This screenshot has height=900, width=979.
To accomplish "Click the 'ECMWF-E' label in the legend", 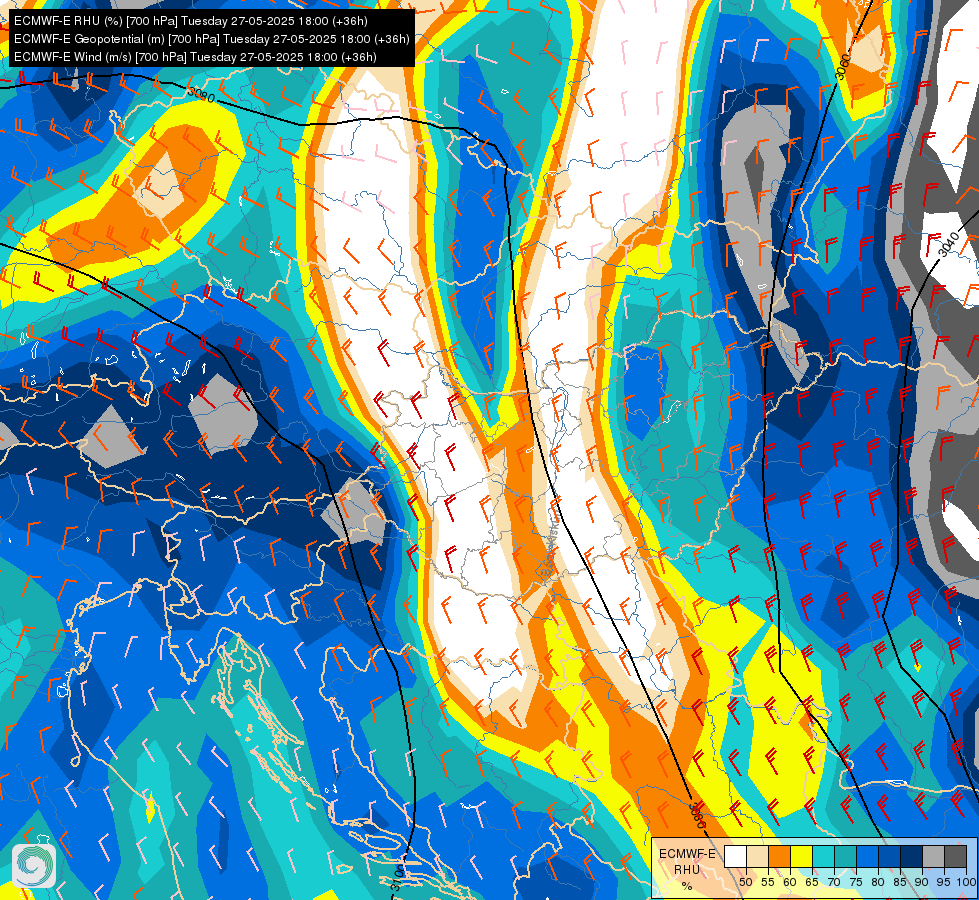I will [687, 854].
